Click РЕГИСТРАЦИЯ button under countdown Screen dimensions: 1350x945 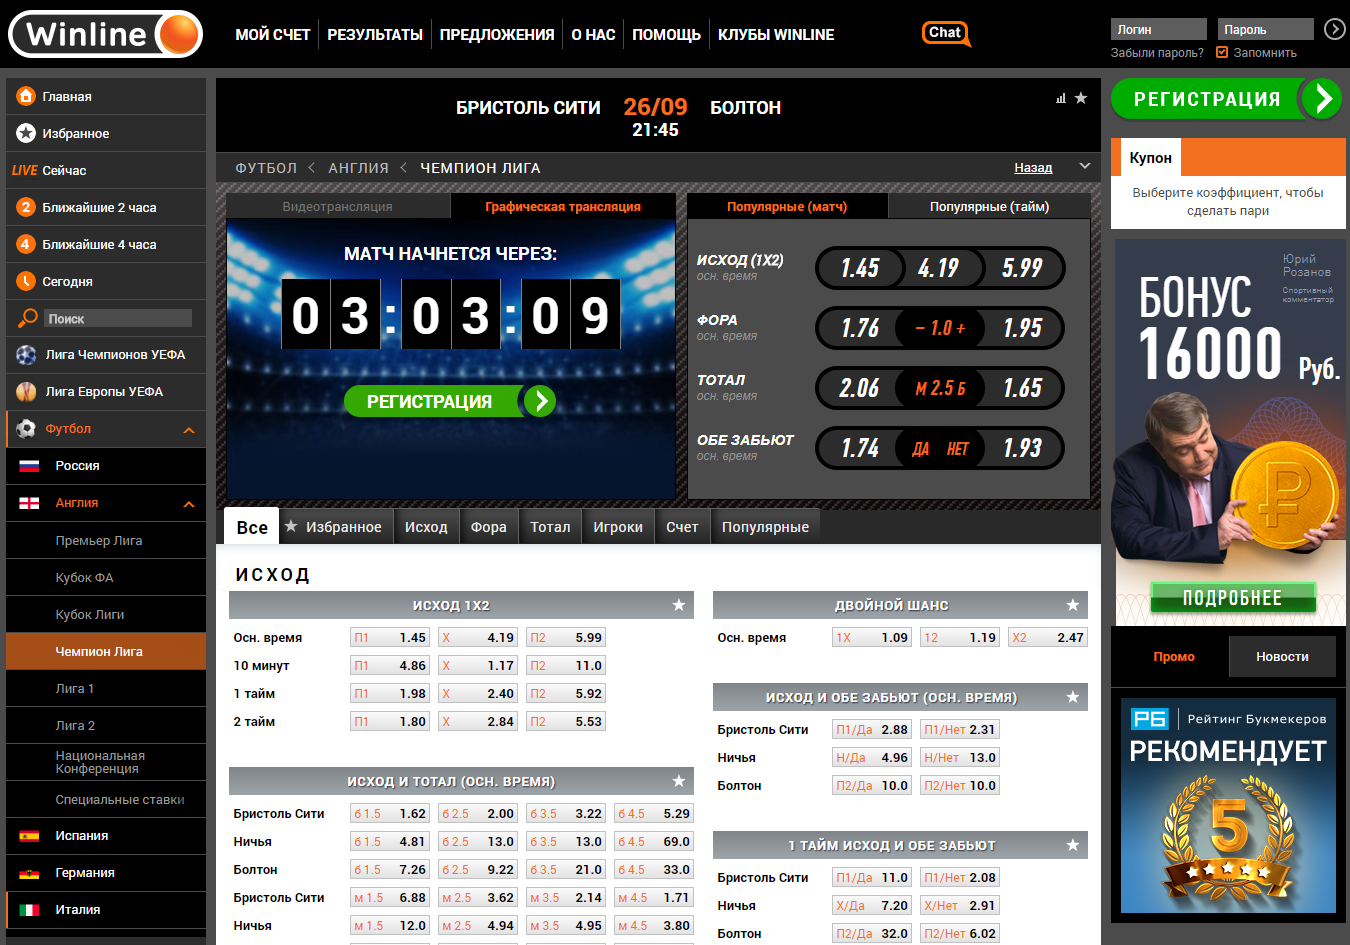point(449,401)
